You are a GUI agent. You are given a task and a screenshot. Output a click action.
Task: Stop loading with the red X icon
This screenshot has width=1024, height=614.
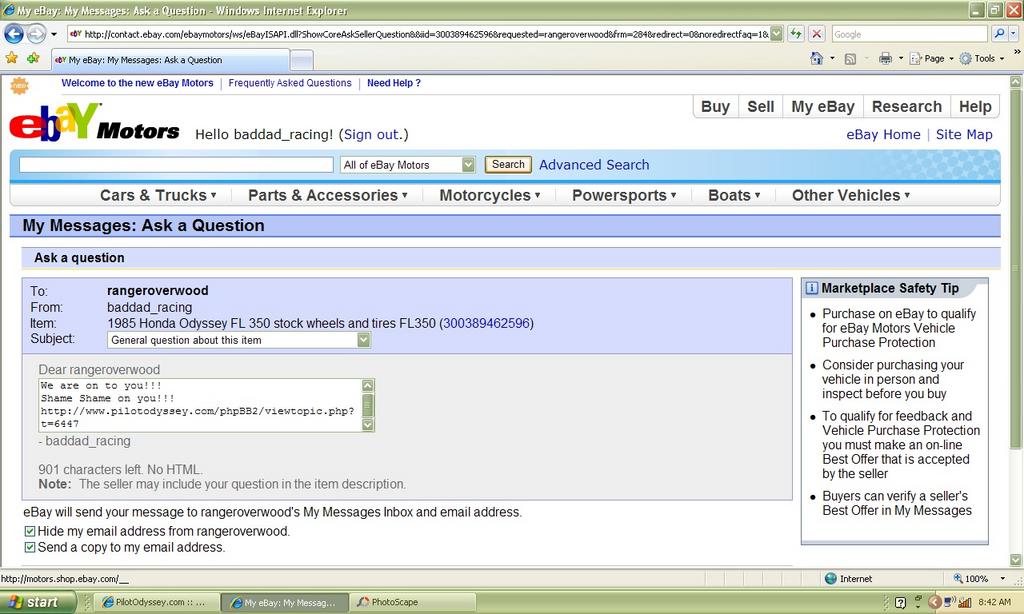(x=816, y=34)
